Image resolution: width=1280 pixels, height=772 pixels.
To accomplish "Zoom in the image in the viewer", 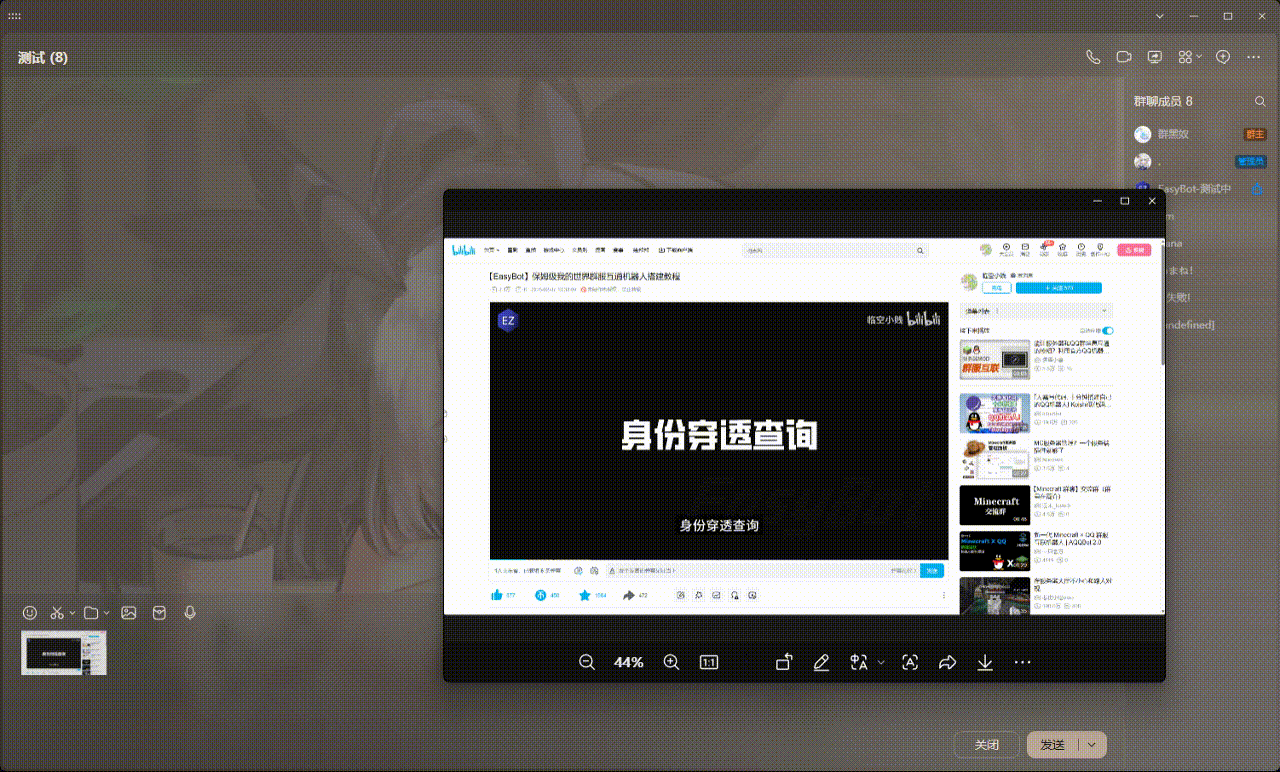I will [671, 662].
